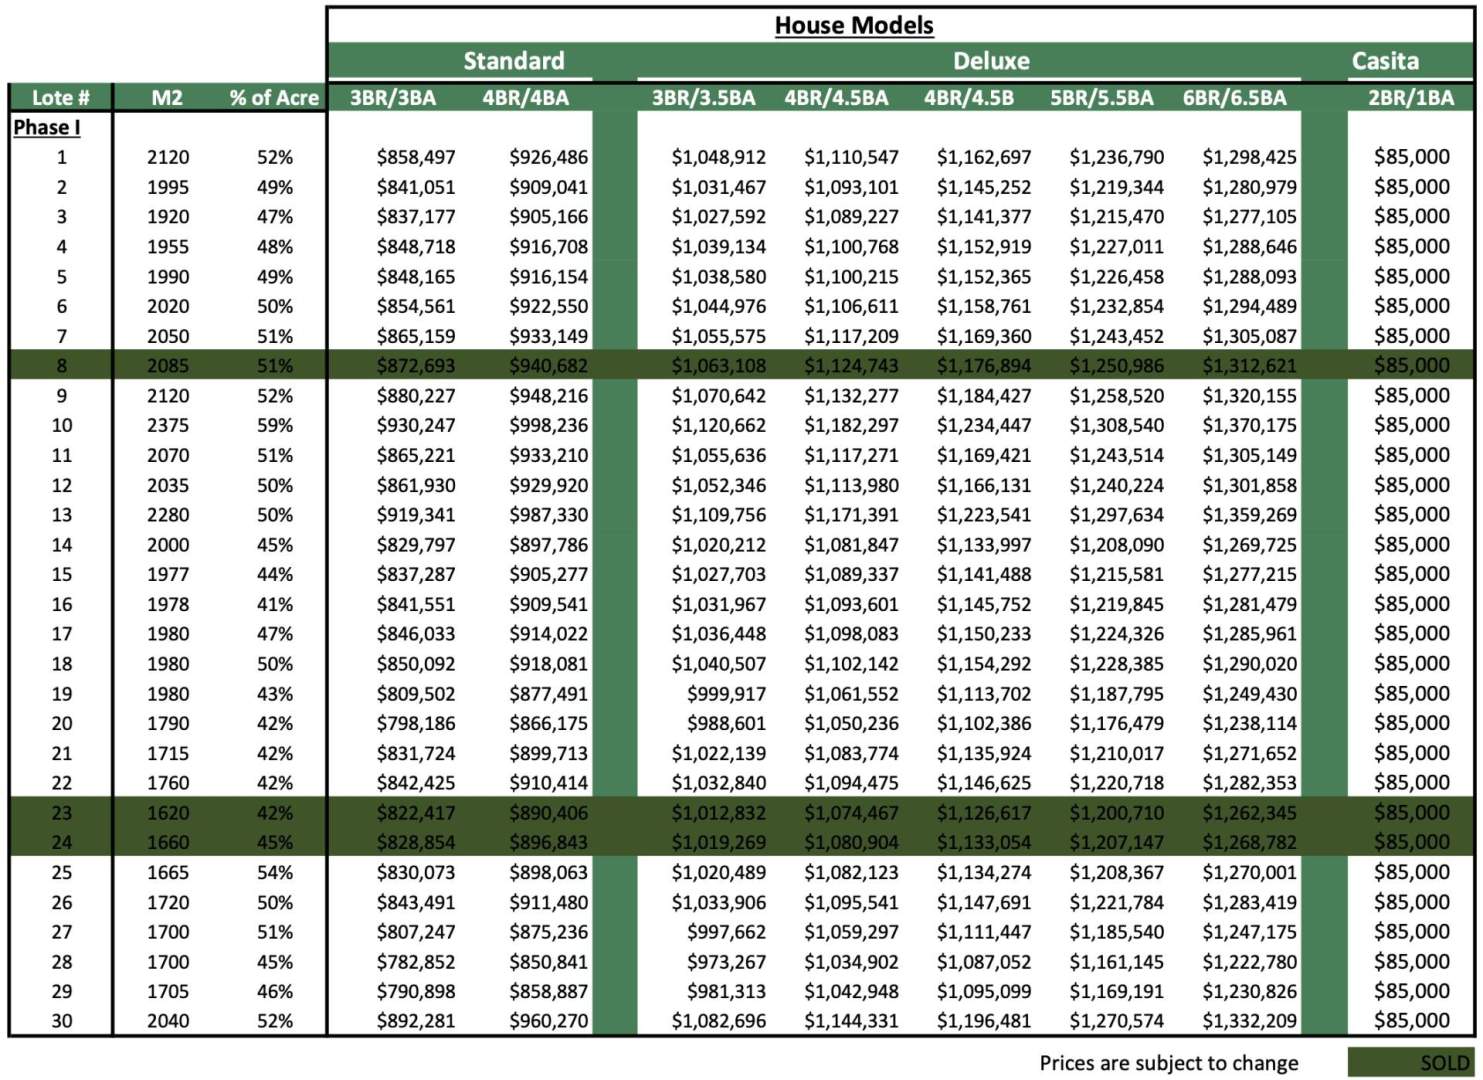The width and height of the screenshot is (1483, 1080).
Task: Click the 2BR/1BA column header
Action: pyautogui.click(x=1410, y=98)
